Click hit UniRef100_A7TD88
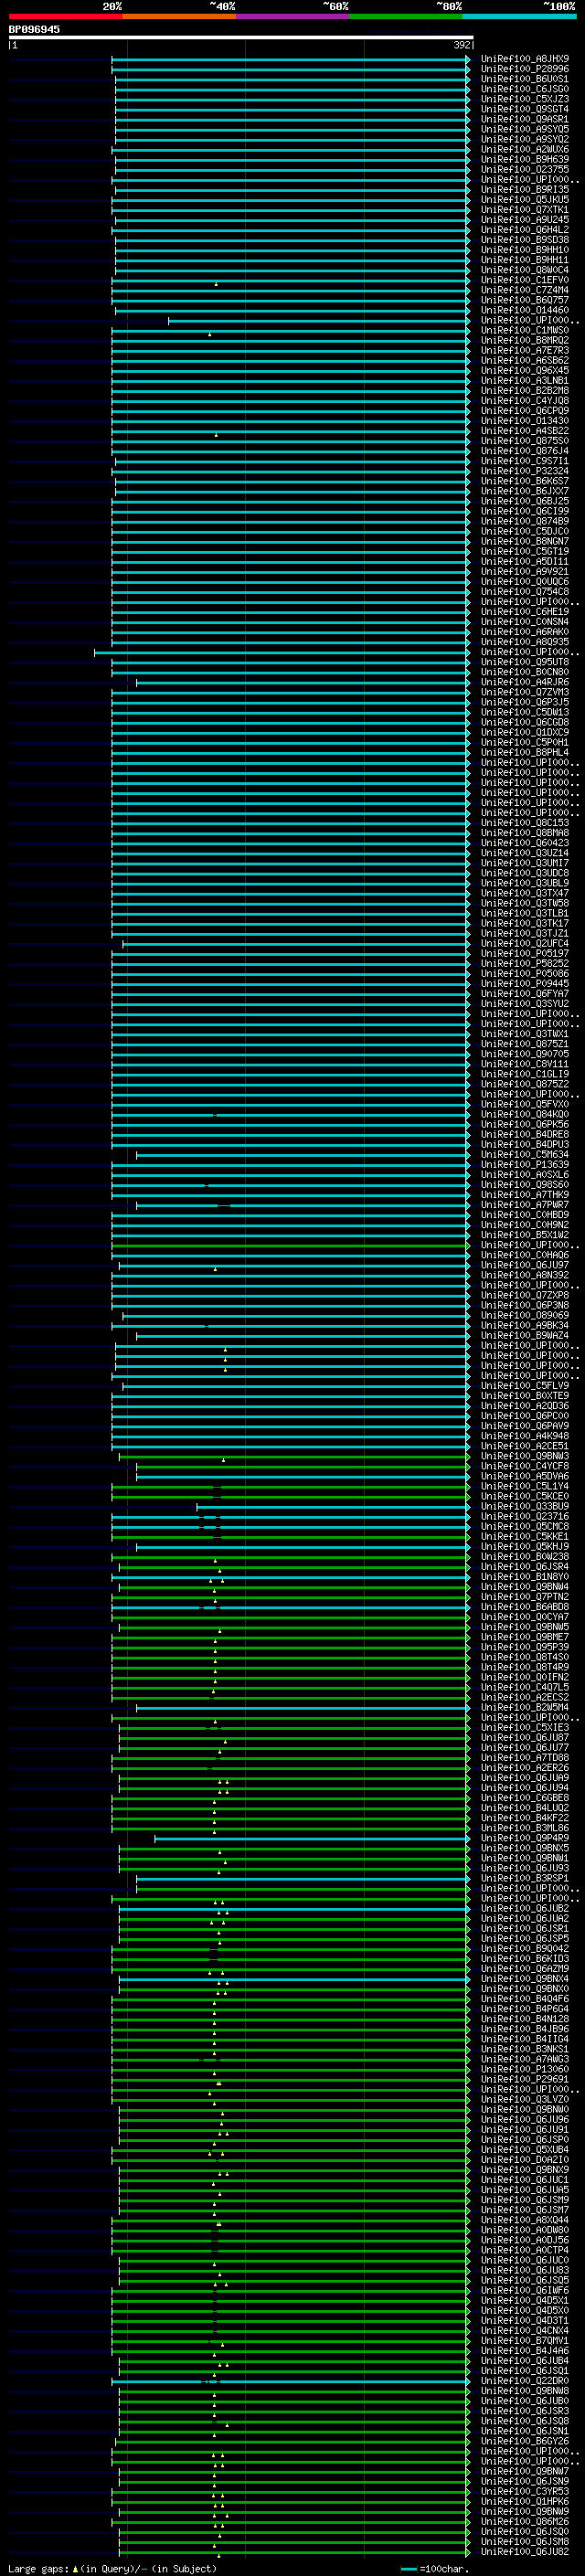 coord(525,1757)
